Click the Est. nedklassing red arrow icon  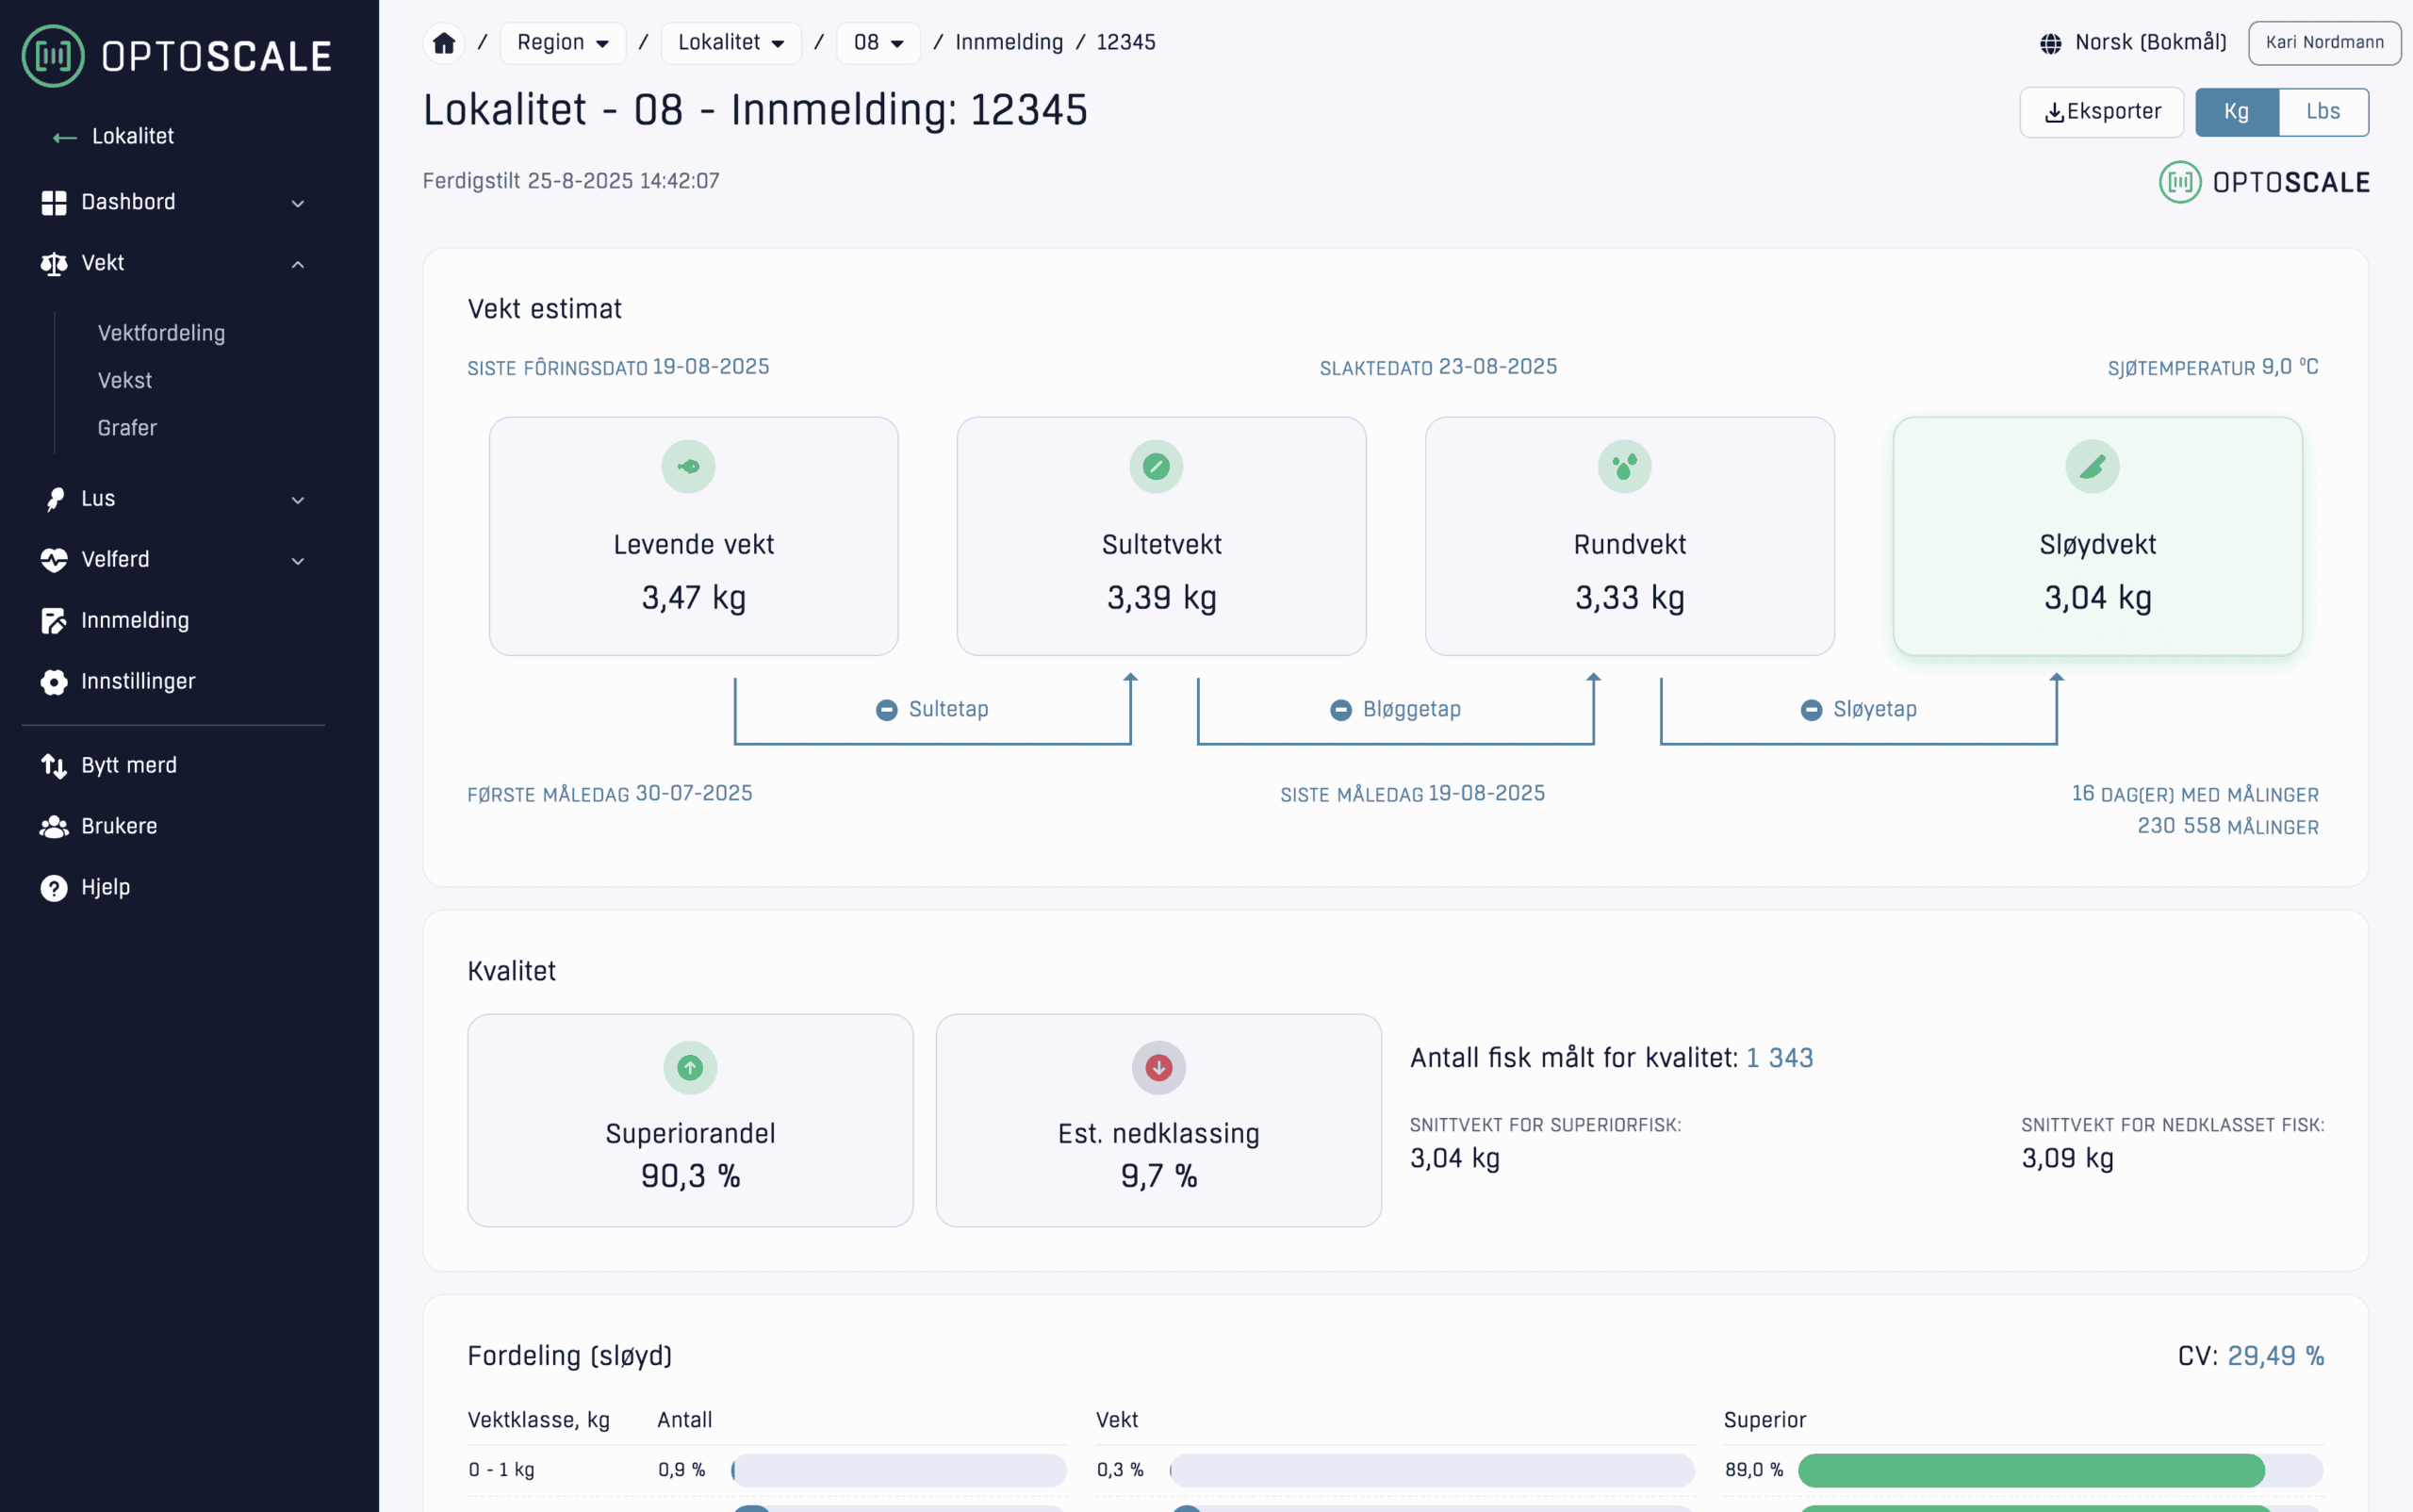[1158, 1067]
